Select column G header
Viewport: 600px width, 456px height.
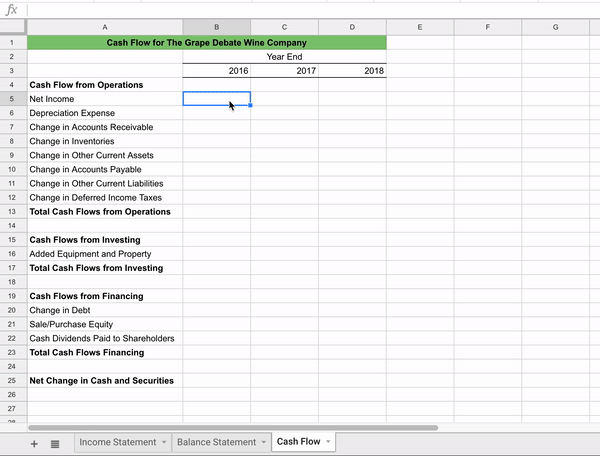click(555, 27)
